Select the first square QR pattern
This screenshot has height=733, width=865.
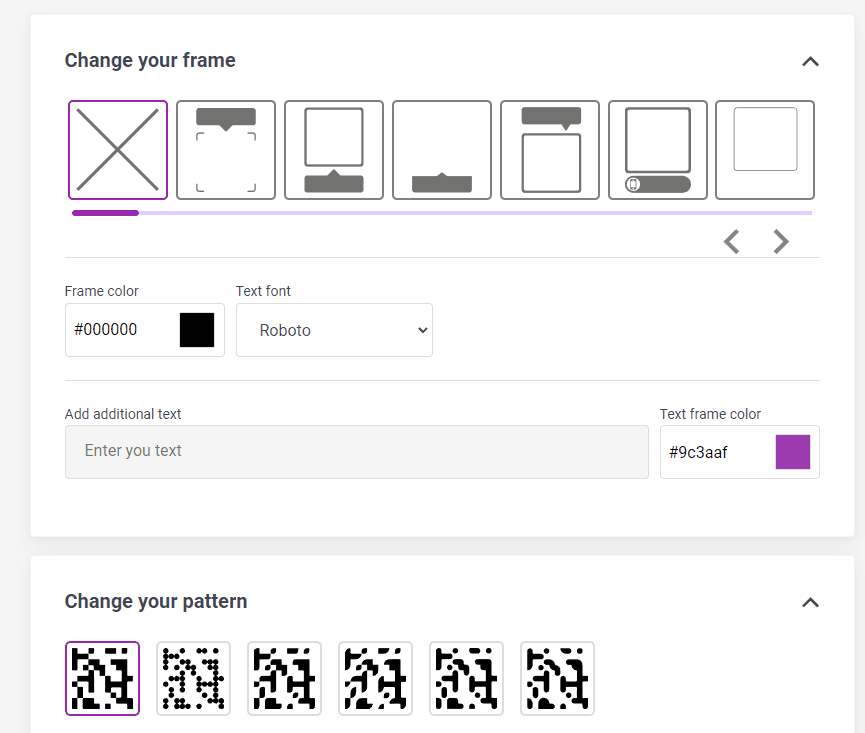coord(102,678)
